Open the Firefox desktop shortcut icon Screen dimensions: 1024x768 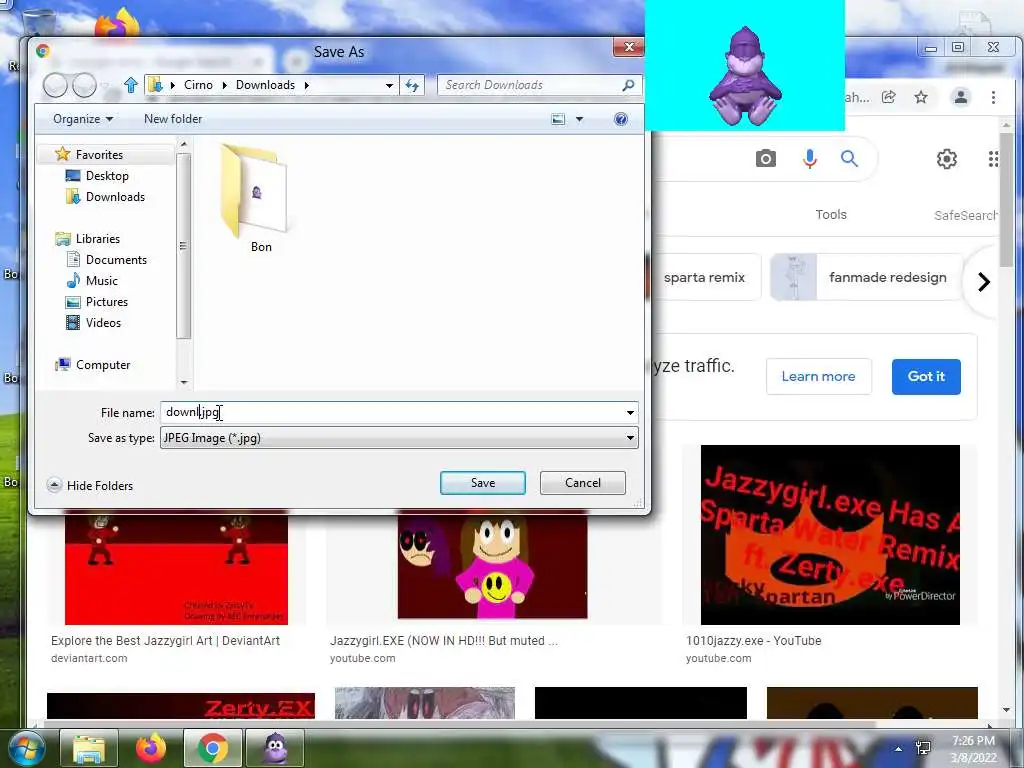tap(118, 25)
